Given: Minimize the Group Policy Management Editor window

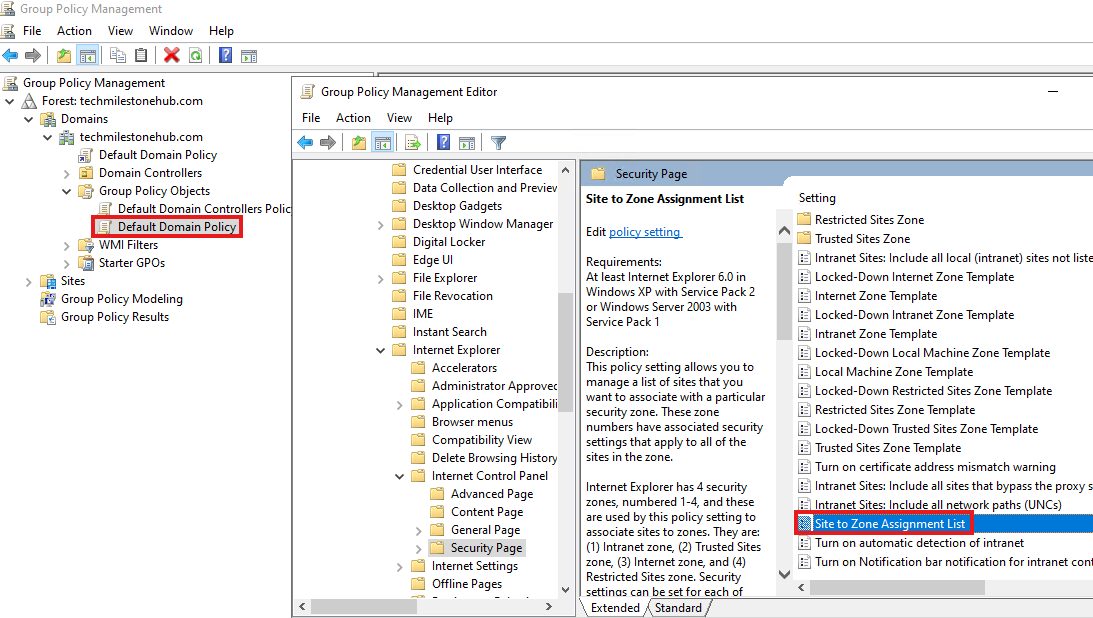Looking at the screenshot, I should click(1053, 91).
